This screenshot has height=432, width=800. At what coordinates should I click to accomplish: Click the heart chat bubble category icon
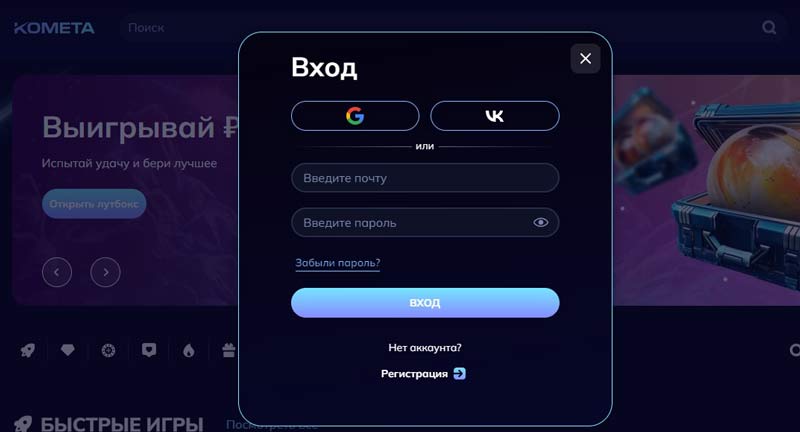click(x=149, y=350)
